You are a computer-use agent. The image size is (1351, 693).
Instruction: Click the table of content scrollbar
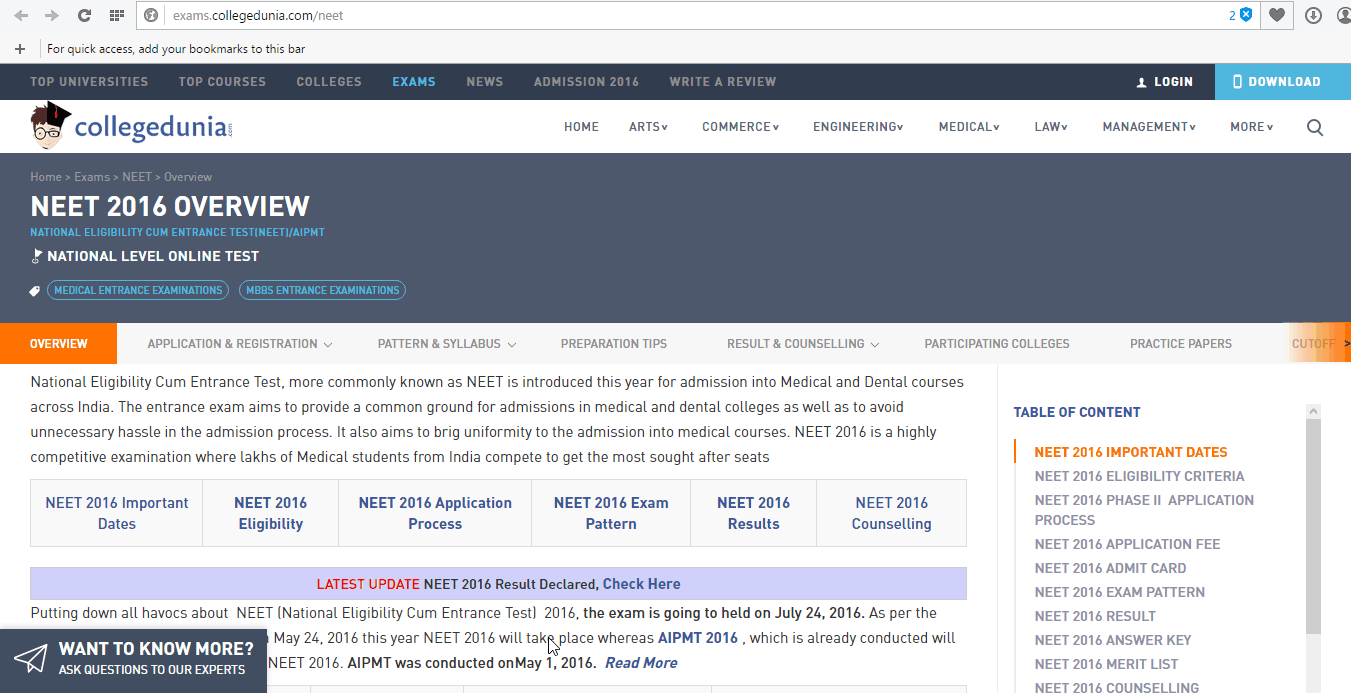click(1314, 526)
